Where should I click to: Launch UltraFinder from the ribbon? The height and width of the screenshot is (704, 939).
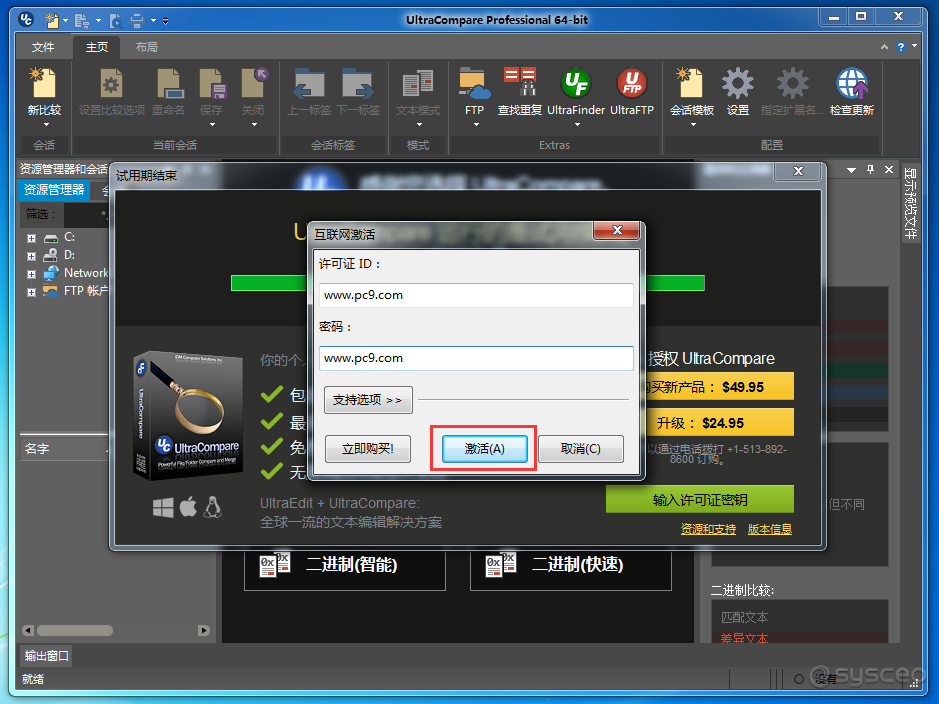576,83
